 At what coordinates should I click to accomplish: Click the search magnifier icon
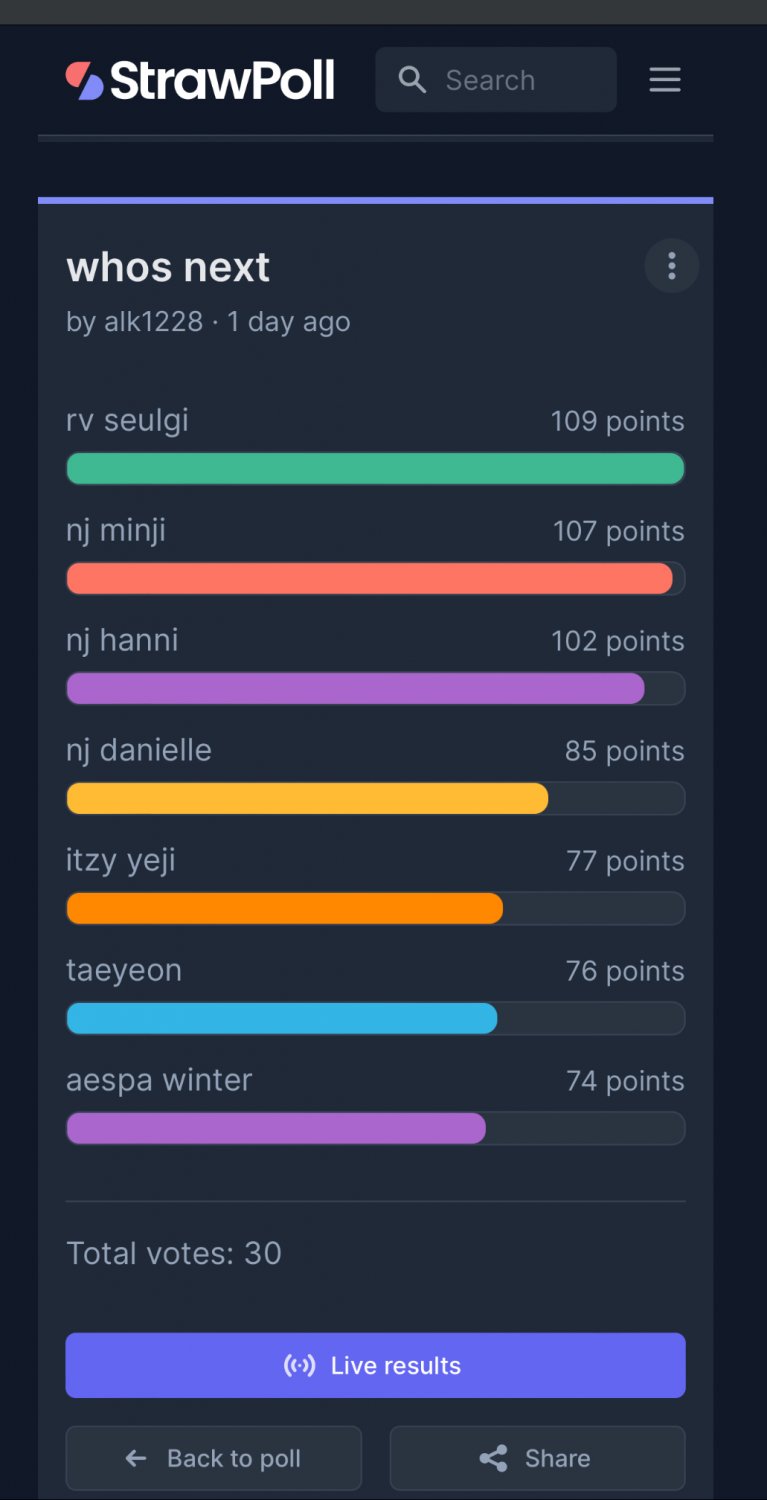coord(412,80)
